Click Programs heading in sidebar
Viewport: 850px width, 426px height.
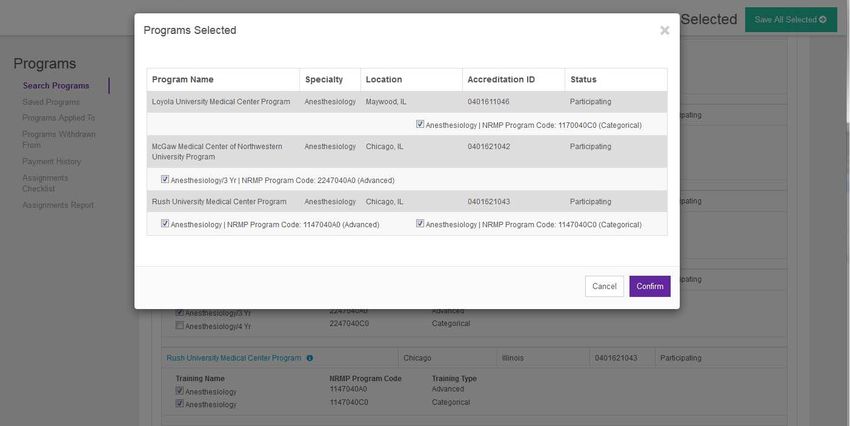tap(44, 64)
